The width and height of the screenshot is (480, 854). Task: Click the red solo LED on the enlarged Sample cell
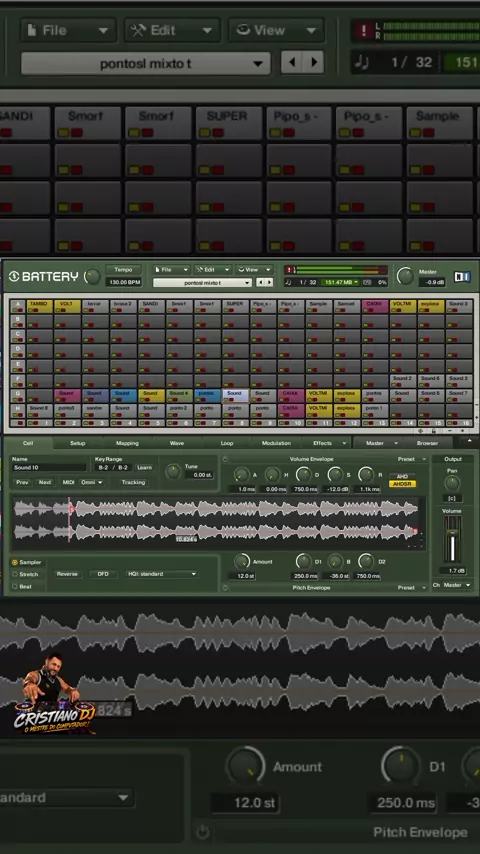(427, 132)
